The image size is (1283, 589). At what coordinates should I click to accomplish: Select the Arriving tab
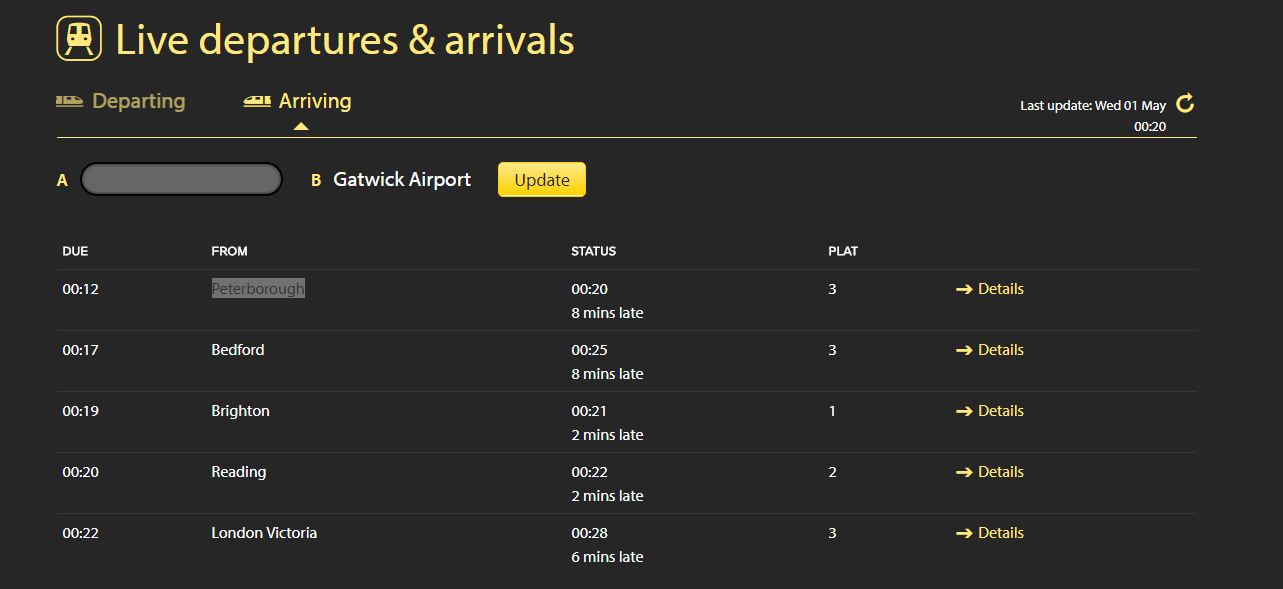[314, 101]
